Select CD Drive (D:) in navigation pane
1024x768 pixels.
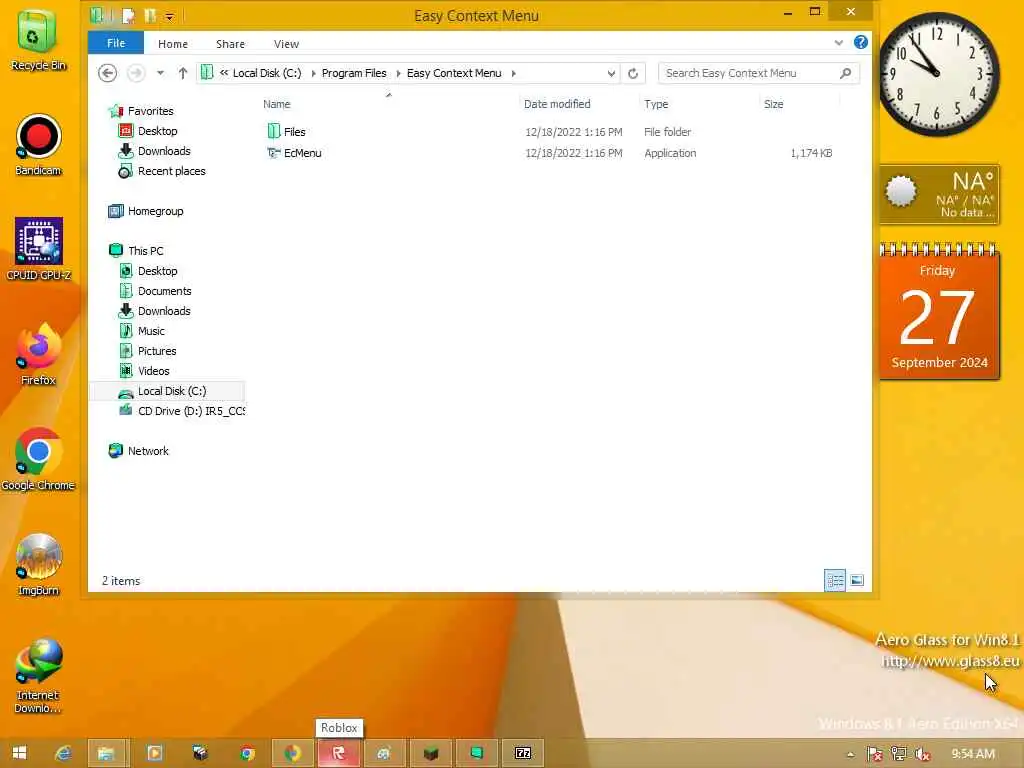(x=191, y=411)
